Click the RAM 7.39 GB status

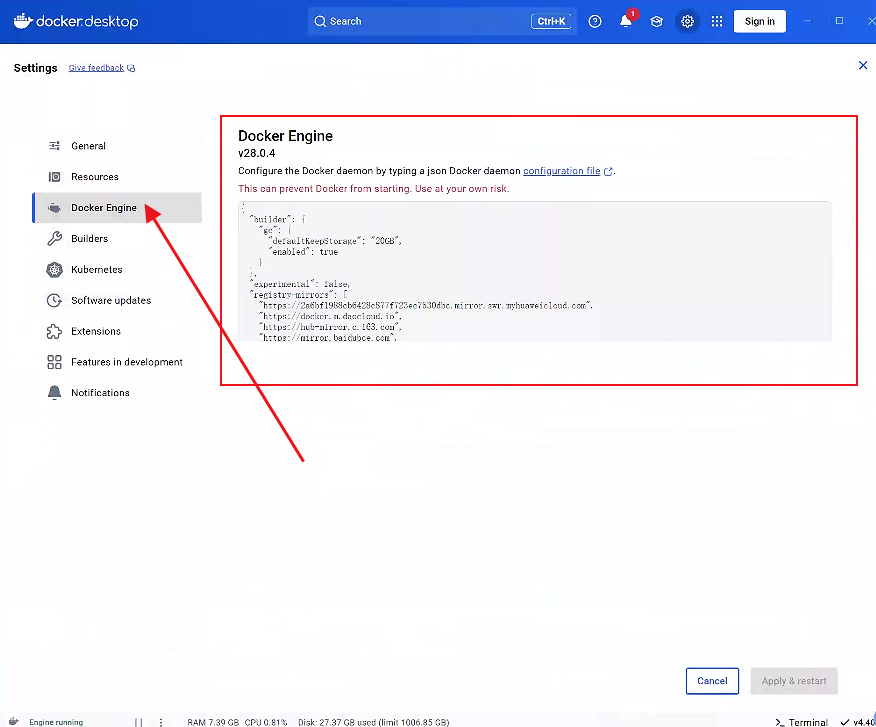[x=213, y=722]
